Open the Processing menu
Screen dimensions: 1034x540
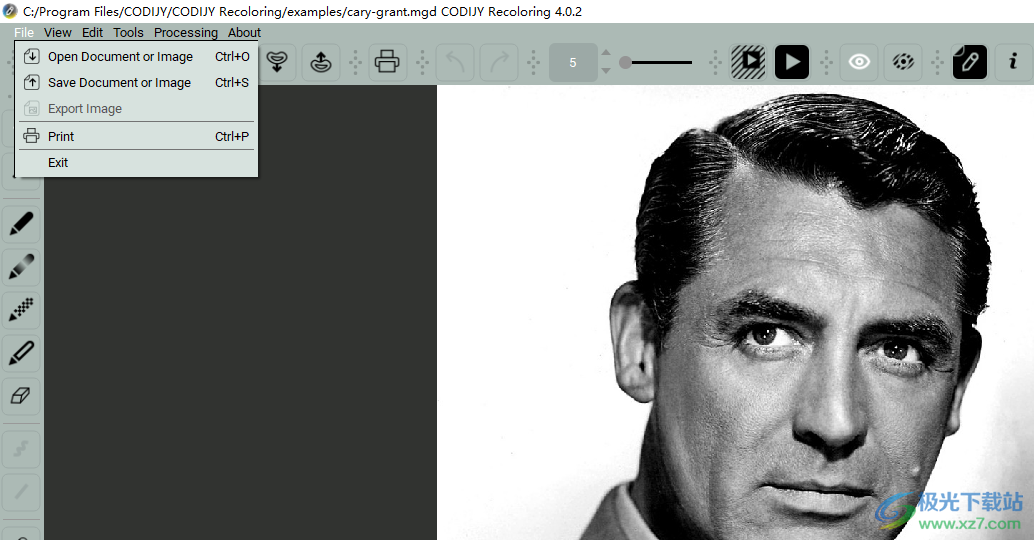(x=185, y=33)
